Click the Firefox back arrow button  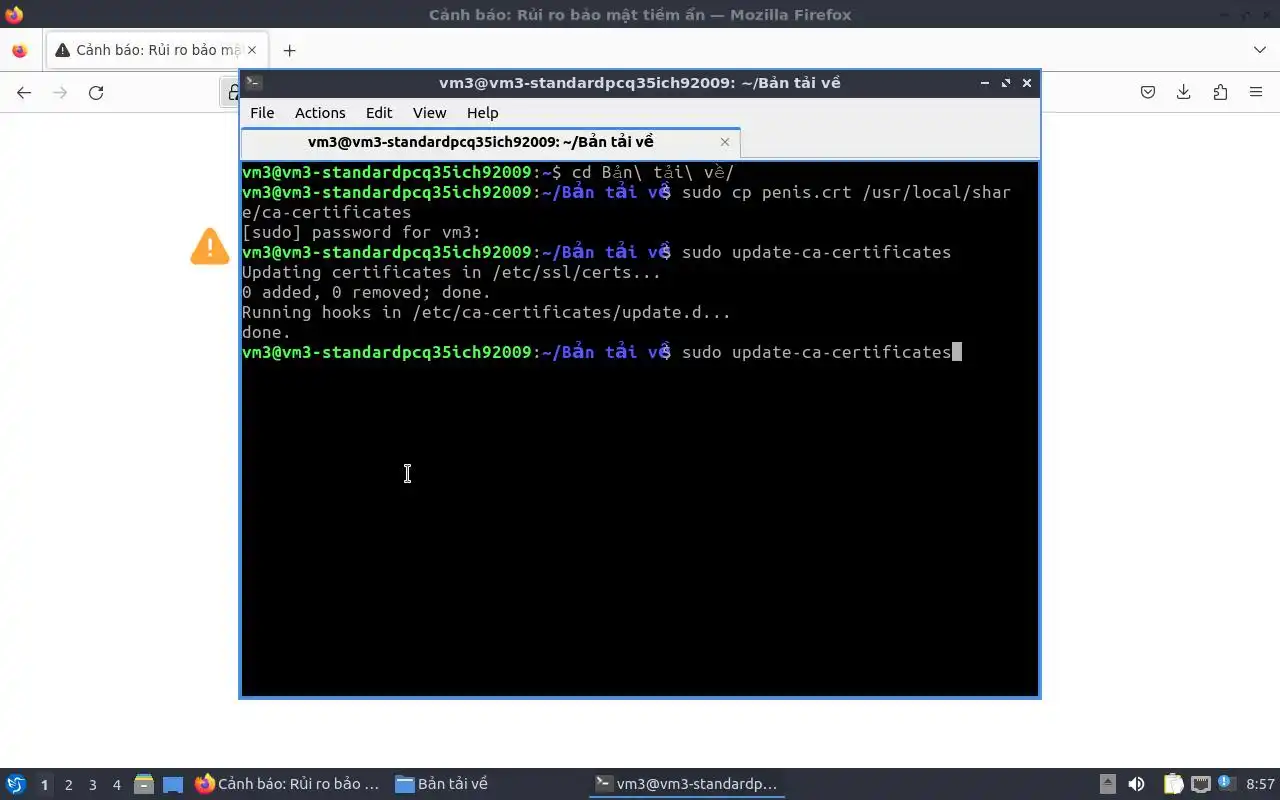[x=24, y=92]
